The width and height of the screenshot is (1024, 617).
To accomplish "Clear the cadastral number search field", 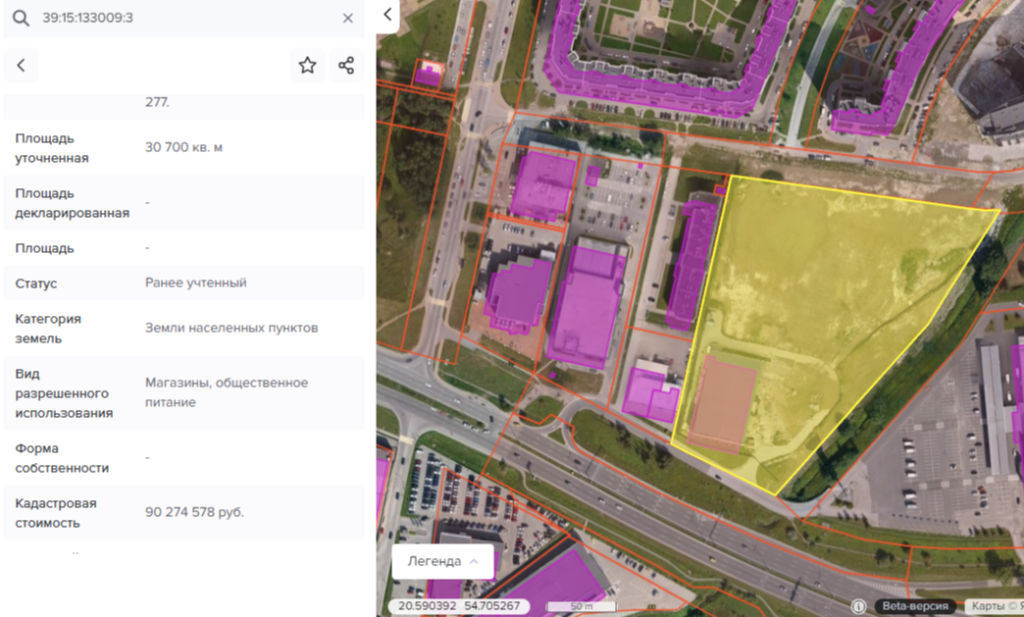I will pyautogui.click(x=348, y=18).
